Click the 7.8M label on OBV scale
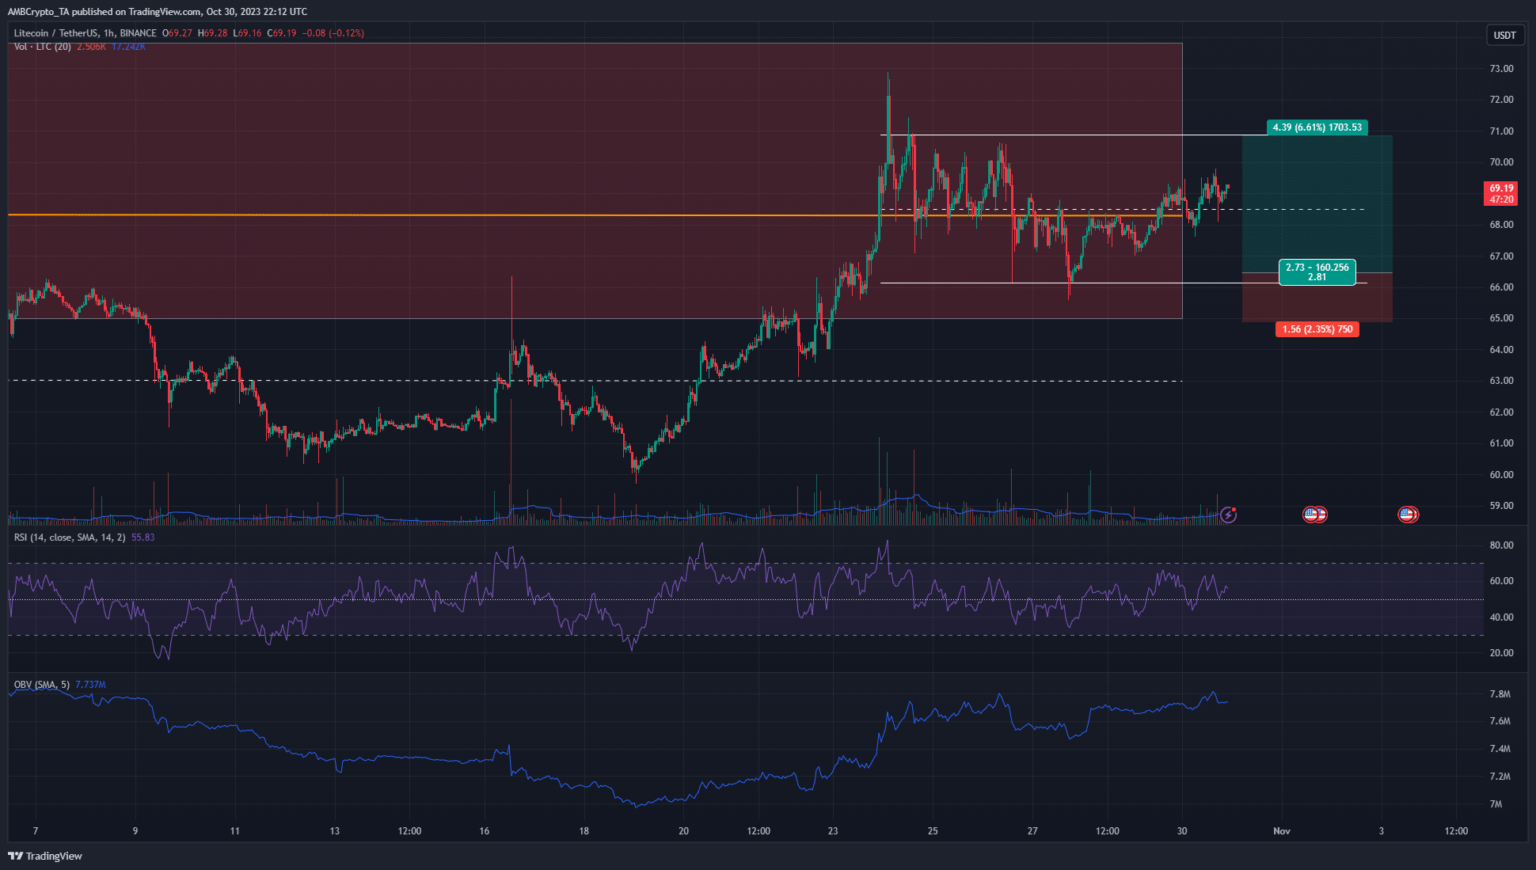Image resolution: width=1536 pixels, height=870 pixels. (1499, 694)
